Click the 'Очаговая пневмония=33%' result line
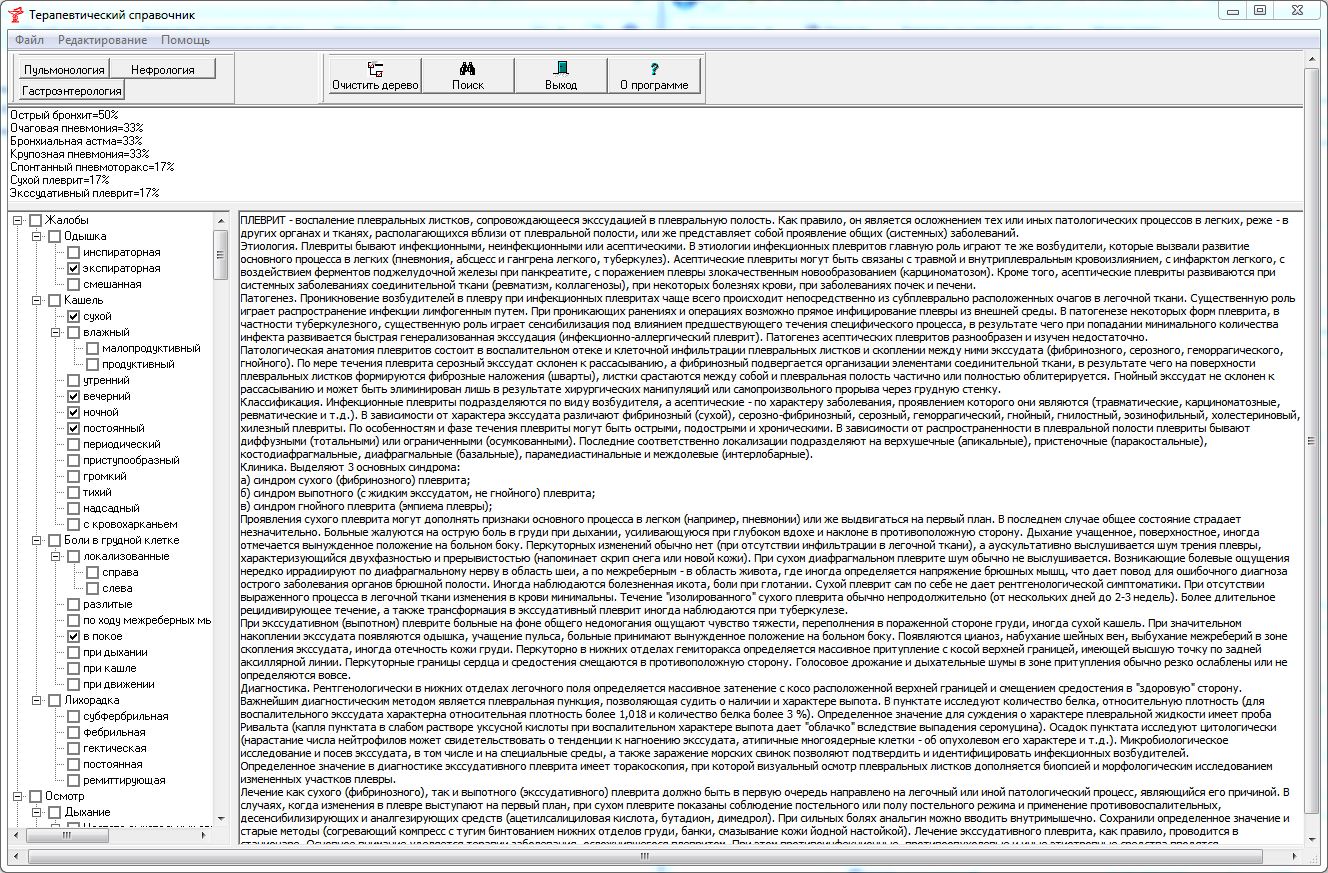This screenshot has height=873, width=1328. tap(77, 129)
